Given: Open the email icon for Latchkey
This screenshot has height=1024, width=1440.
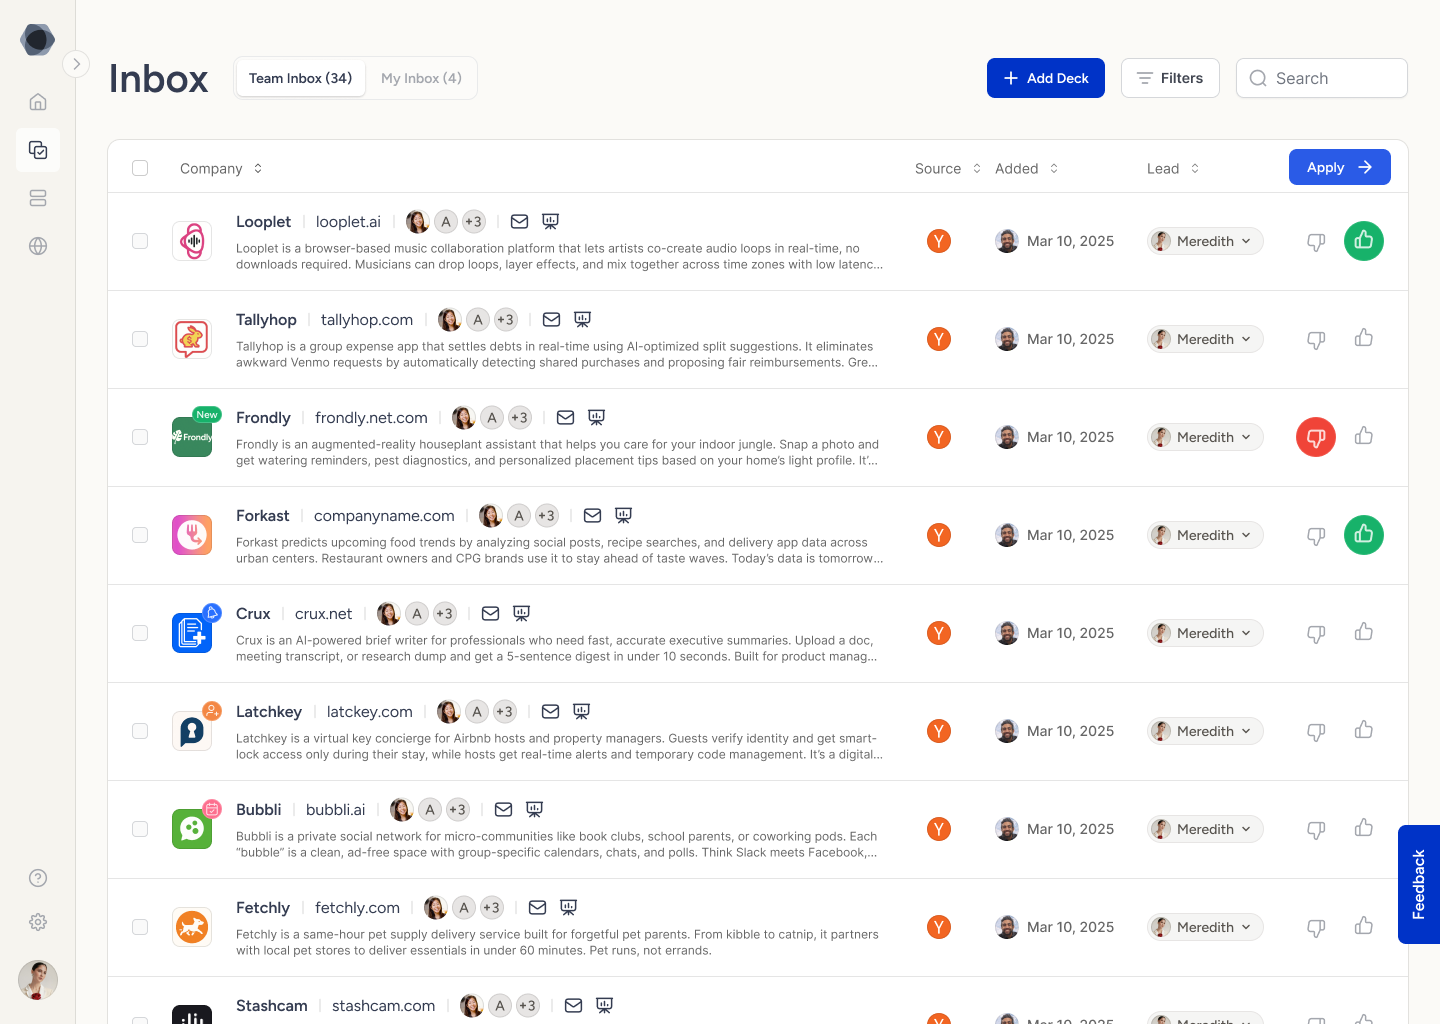Looking at the screenshot, I should 550,711.
